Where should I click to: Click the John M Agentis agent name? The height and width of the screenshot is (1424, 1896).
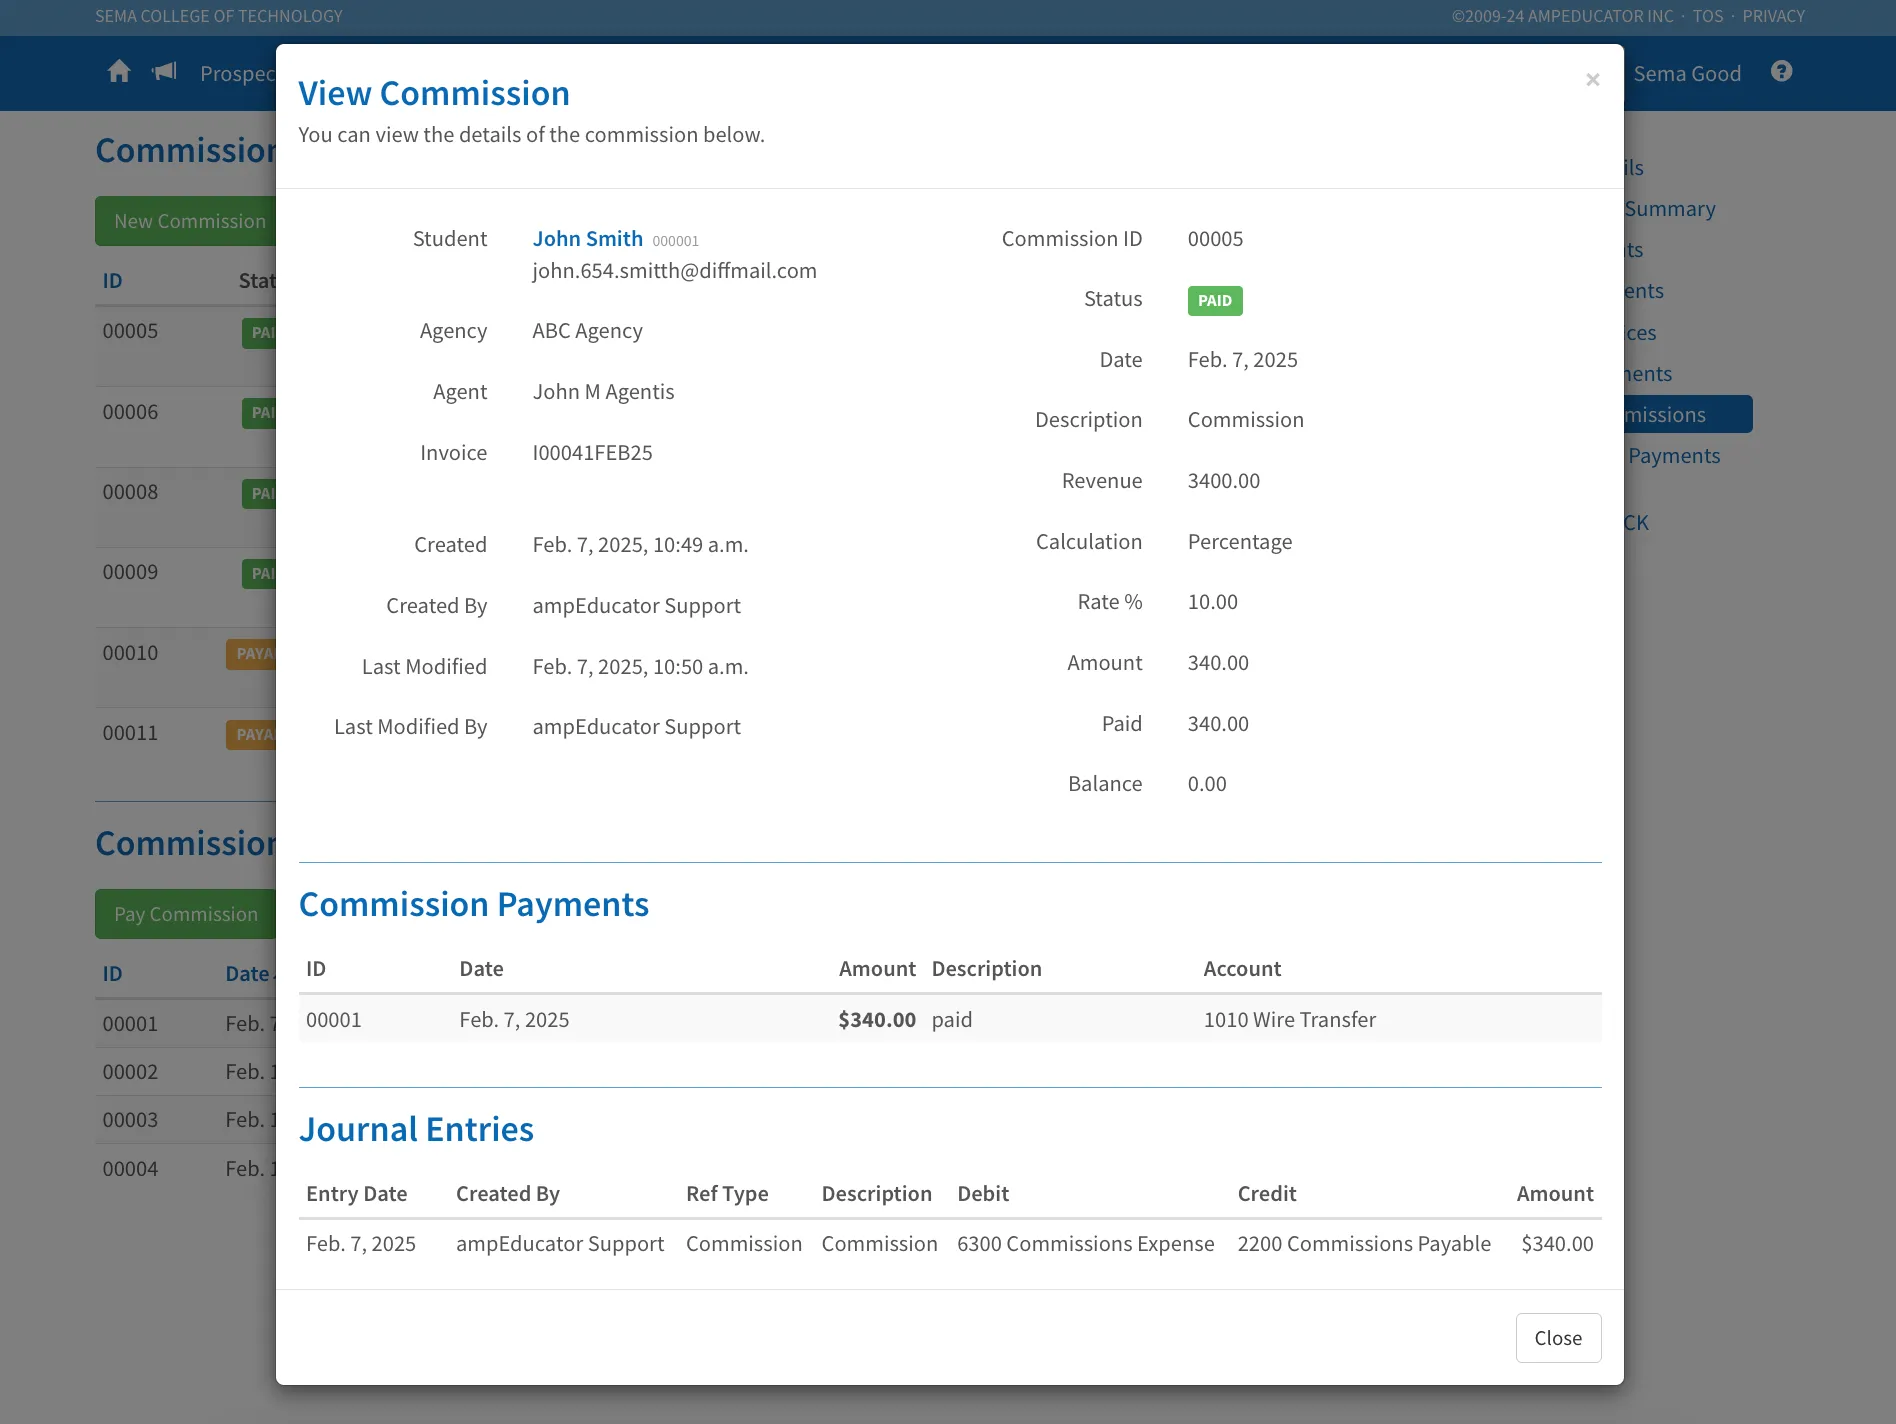point(603,392)
